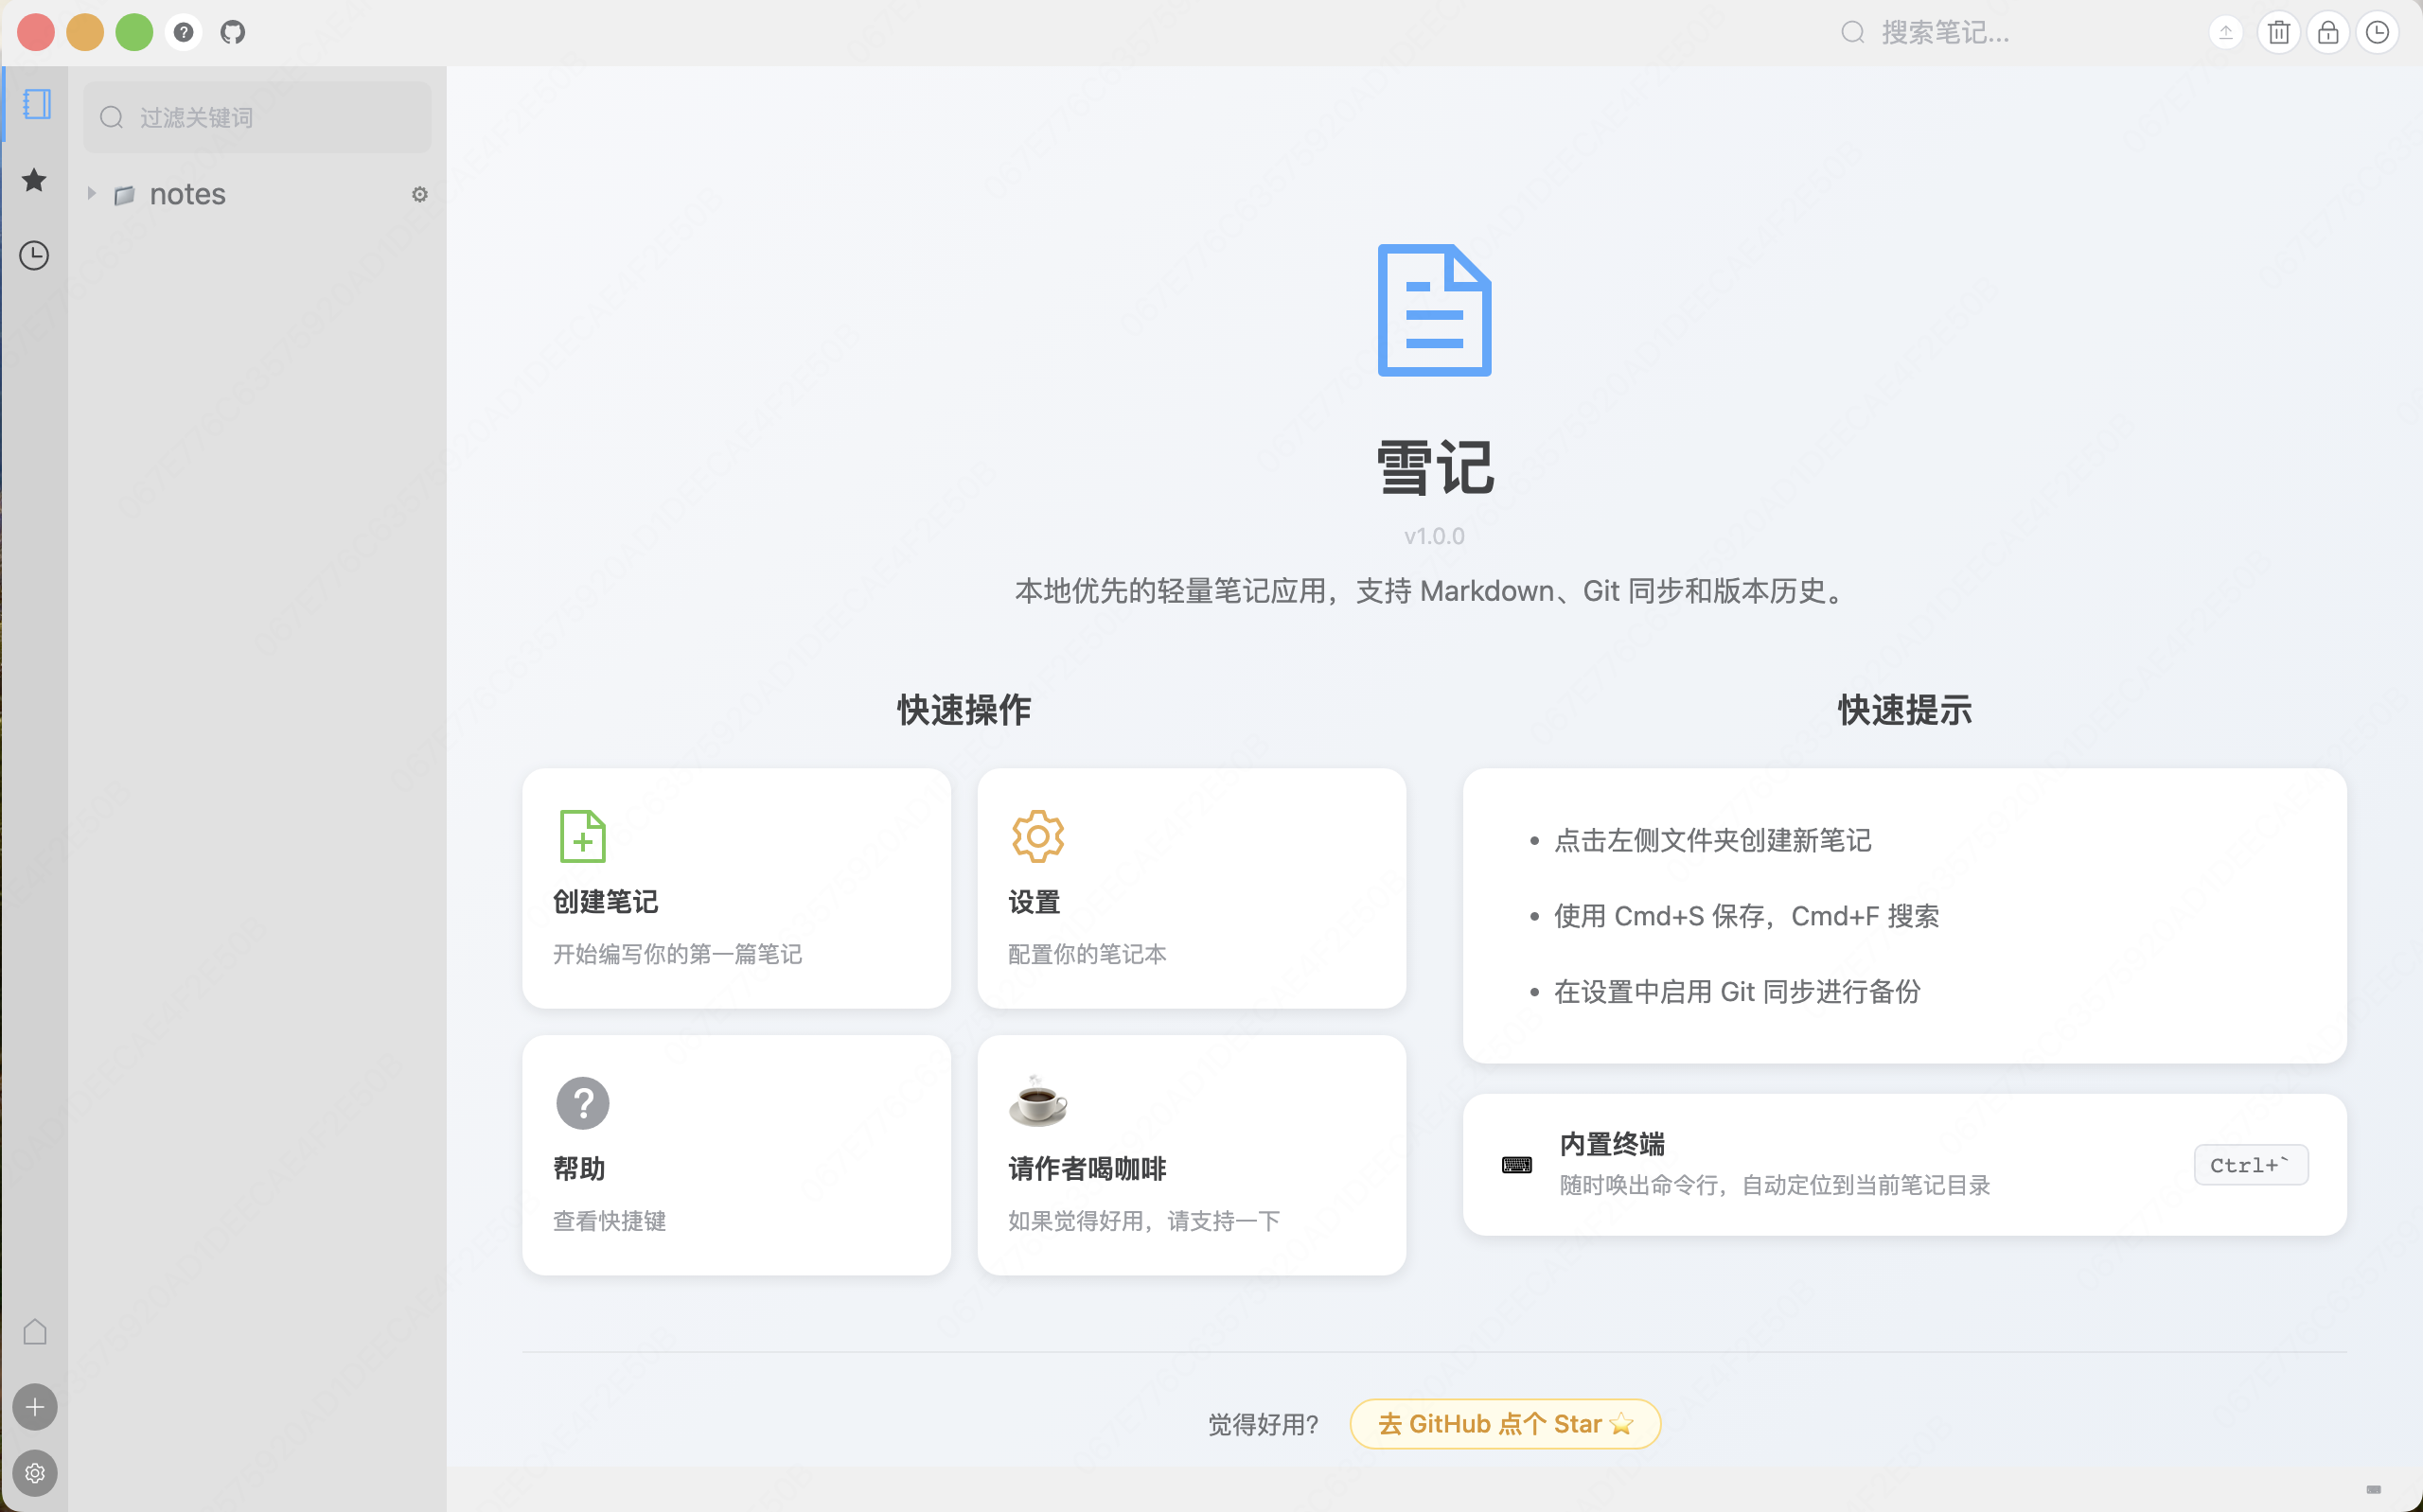This screenshot has height=1512, width=2423.
Task: Open favorites star in left sidebar
Action: 34,180
